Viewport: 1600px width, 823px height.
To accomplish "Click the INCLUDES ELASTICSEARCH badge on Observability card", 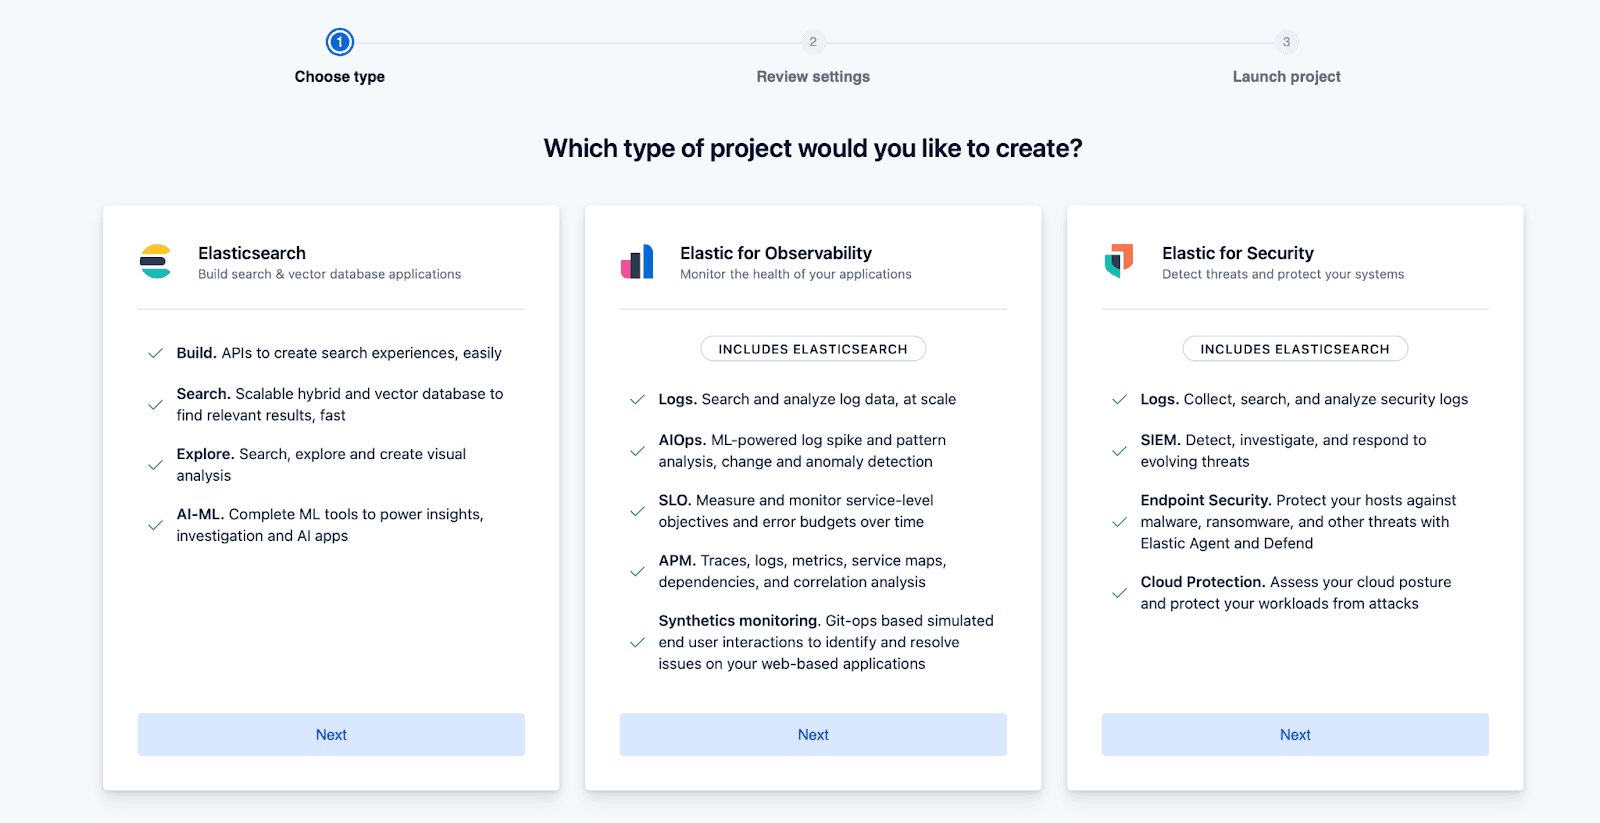I will pos(812,348).
